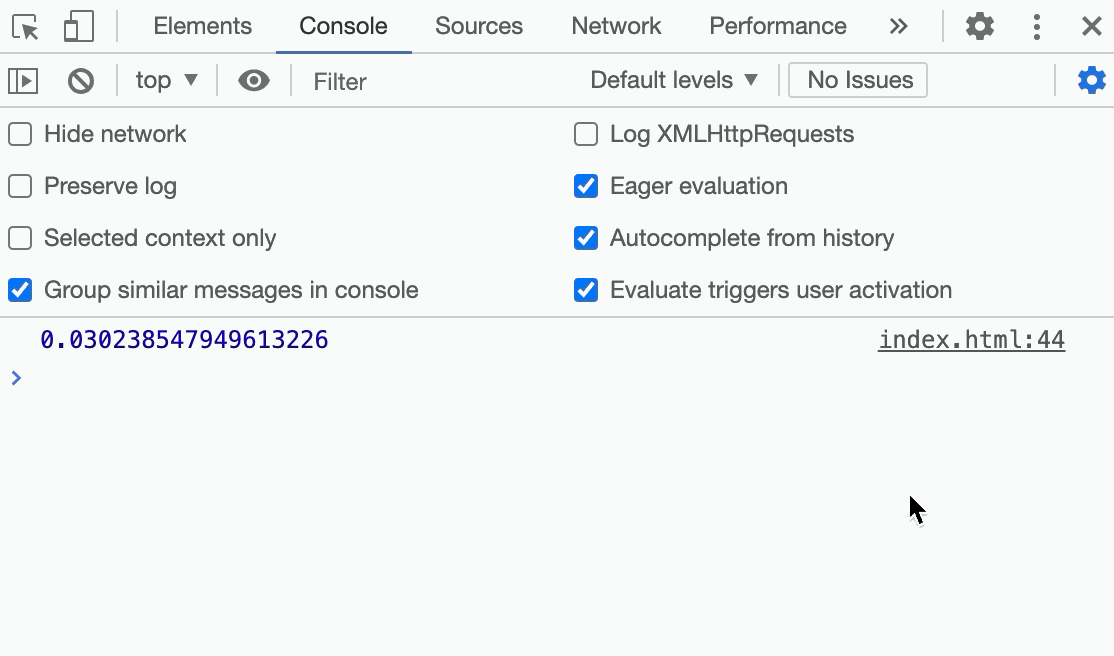This screenshot has width=1114, height=656.
Task: Uncheck Evaluate triggers user activation
Action: pos(586,290)
